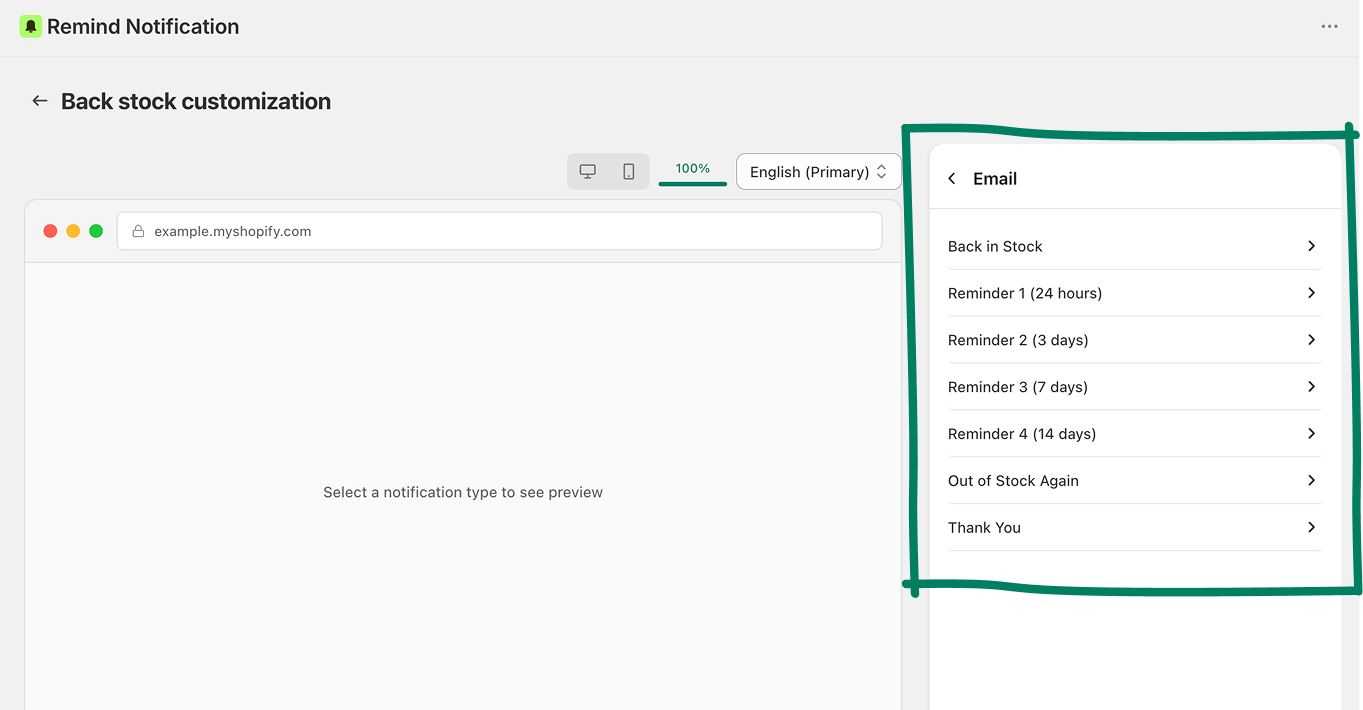This screenshot has width=1363, height=710.
Task: Click the red browser window dot
Action: (50, 231)
